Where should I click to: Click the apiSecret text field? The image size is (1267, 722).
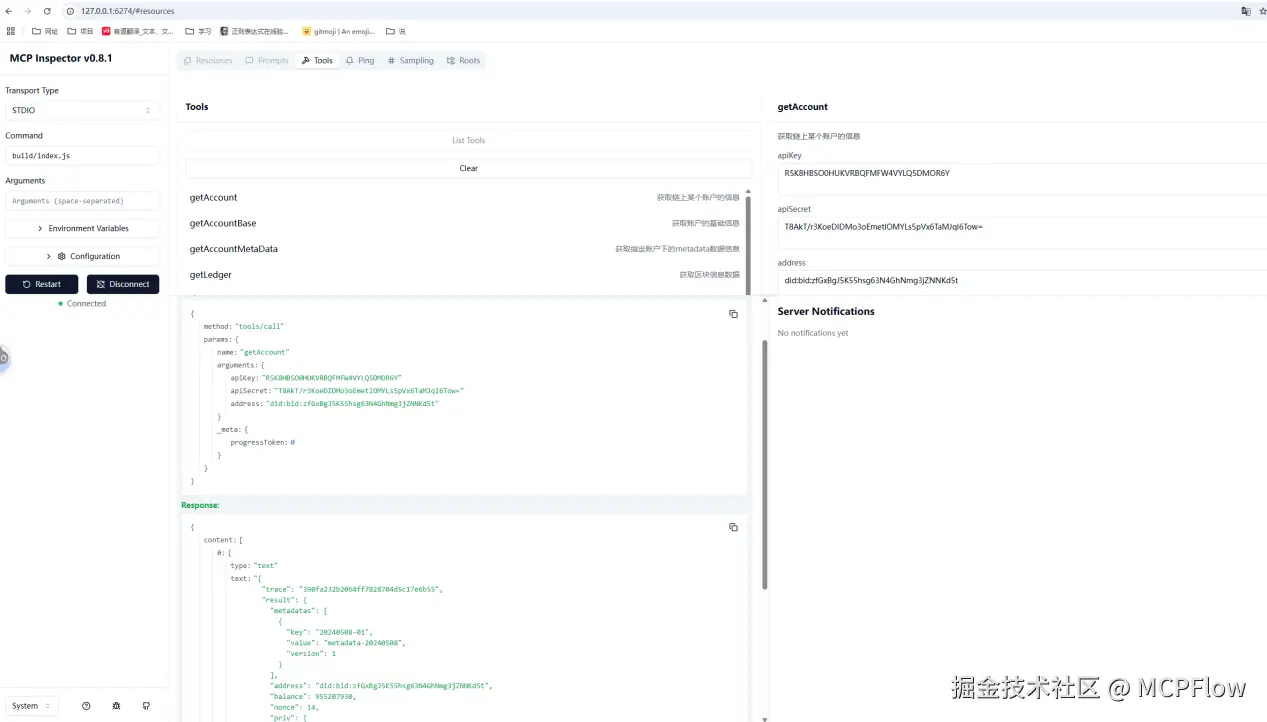1022,232
